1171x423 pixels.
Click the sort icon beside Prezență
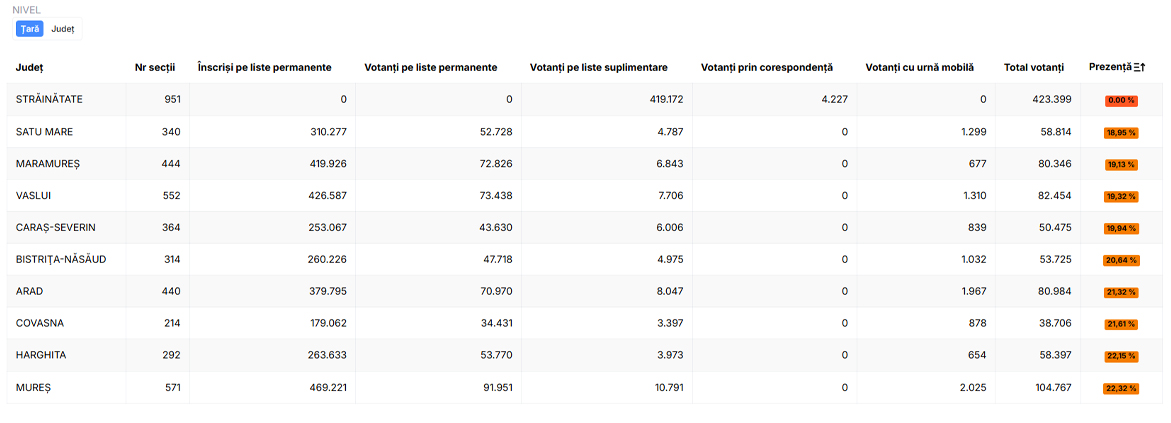tap(1140, 67)
